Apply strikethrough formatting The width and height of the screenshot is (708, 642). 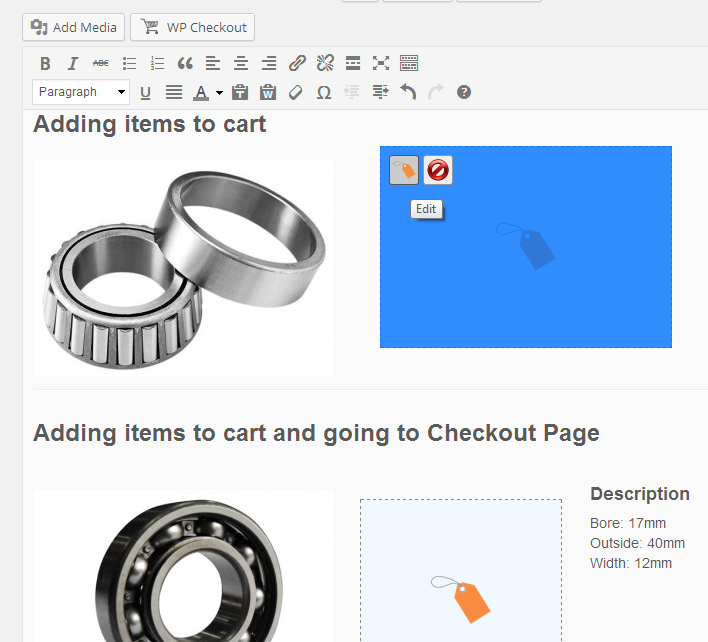click(101, 63)
